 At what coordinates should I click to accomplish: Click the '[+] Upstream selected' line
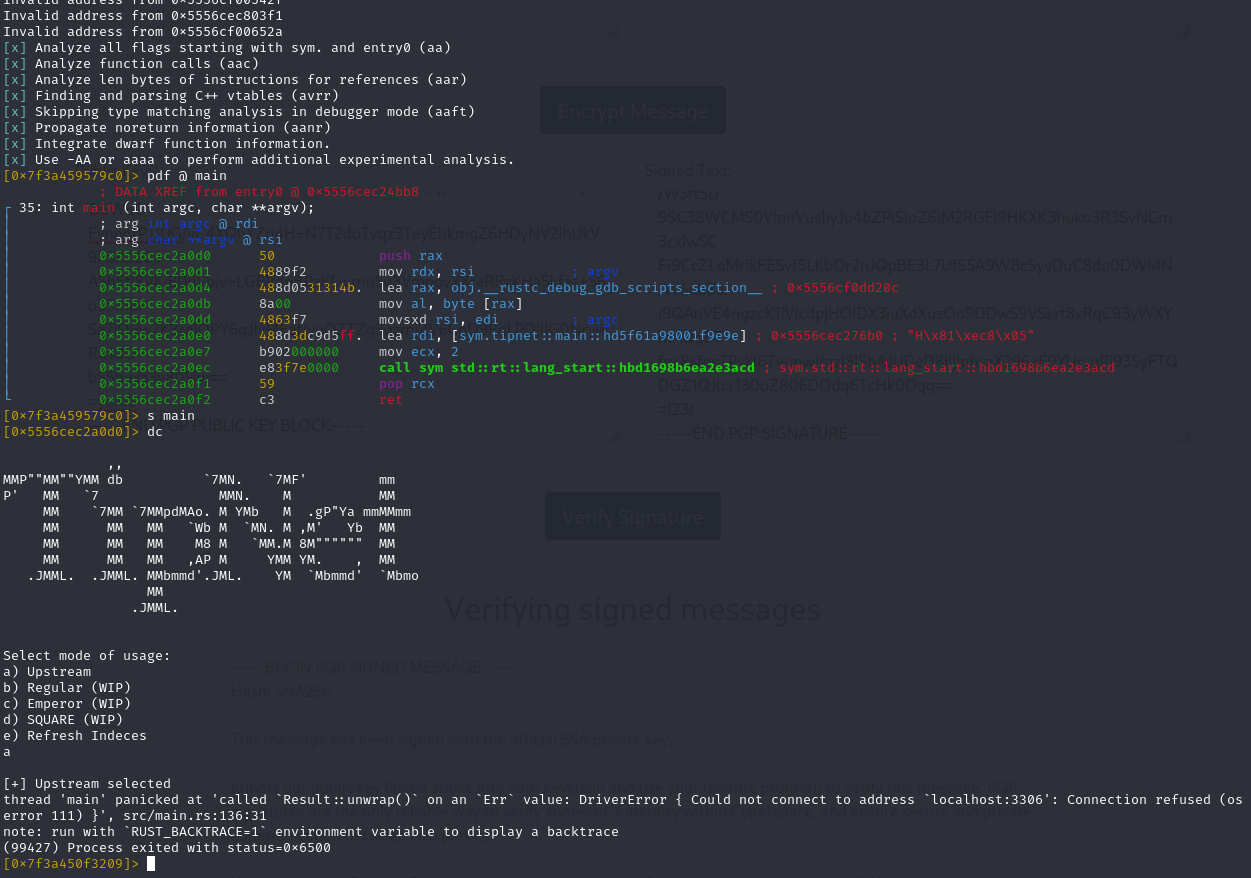(87, 784)
